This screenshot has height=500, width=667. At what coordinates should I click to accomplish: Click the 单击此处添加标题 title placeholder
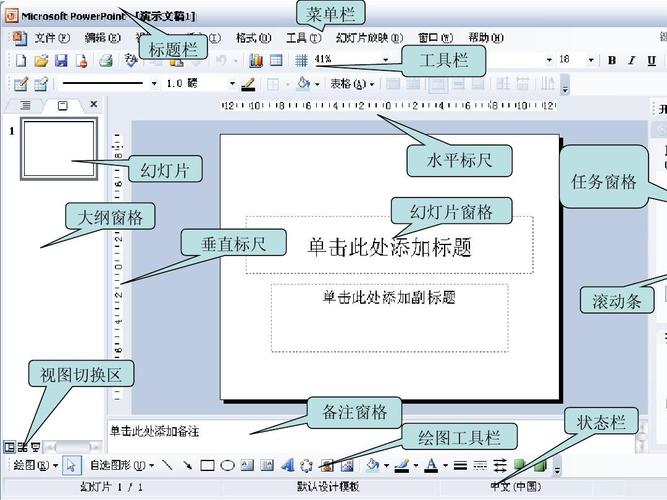[389, 245]
